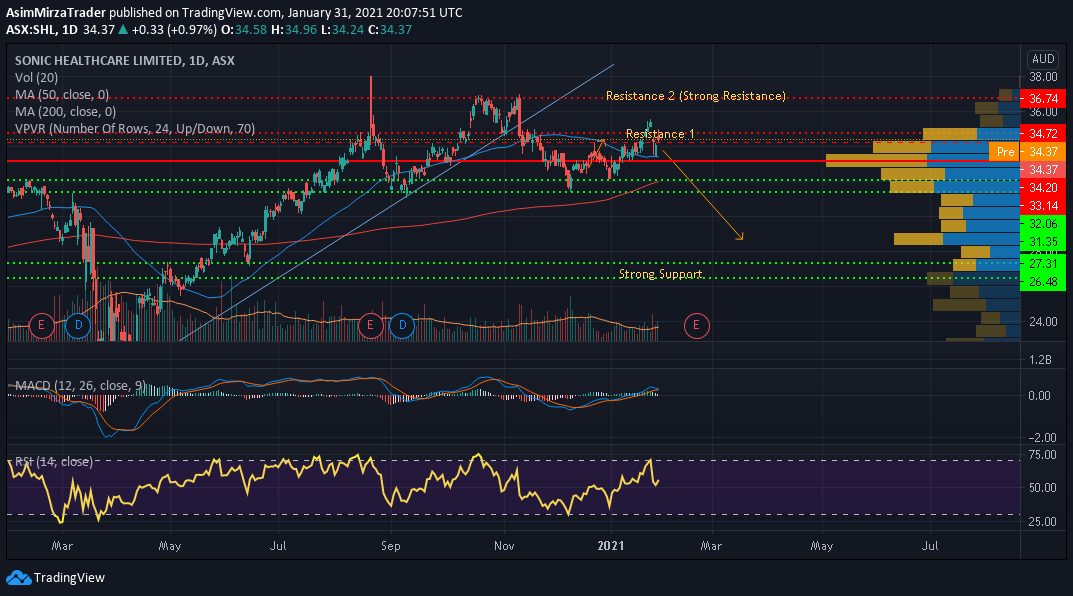Click the 32.06 green price label

click(1043, 224)
